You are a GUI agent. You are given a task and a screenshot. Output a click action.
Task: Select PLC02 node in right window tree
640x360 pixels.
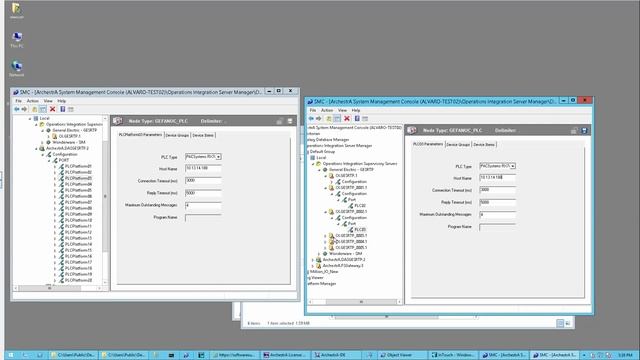[360, 206]
